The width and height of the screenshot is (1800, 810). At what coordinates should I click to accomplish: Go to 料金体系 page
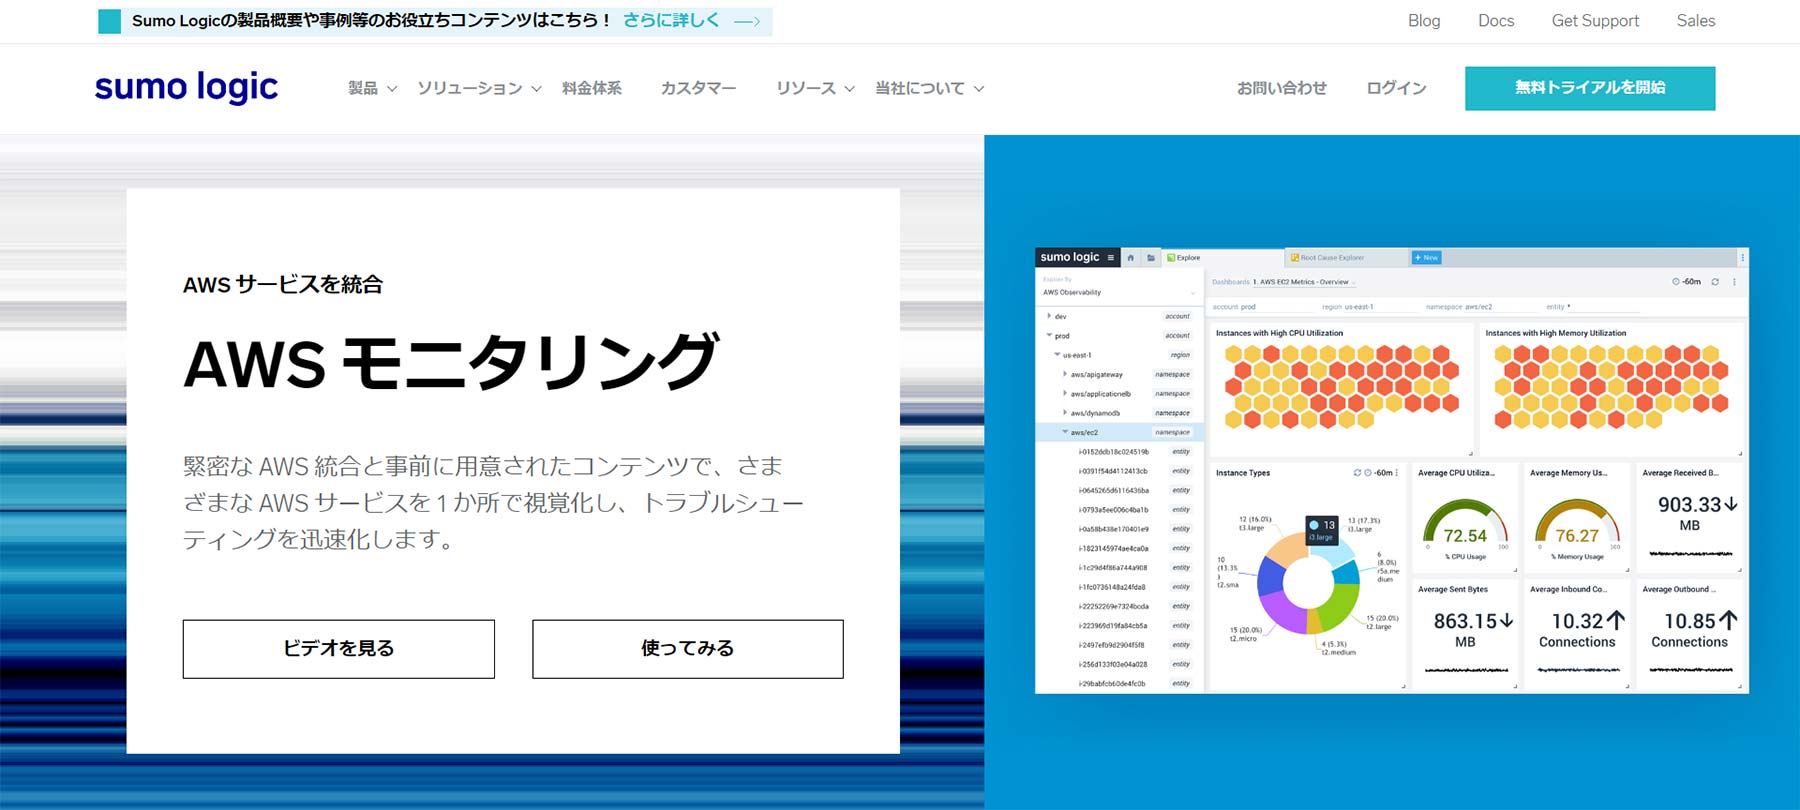592,88
